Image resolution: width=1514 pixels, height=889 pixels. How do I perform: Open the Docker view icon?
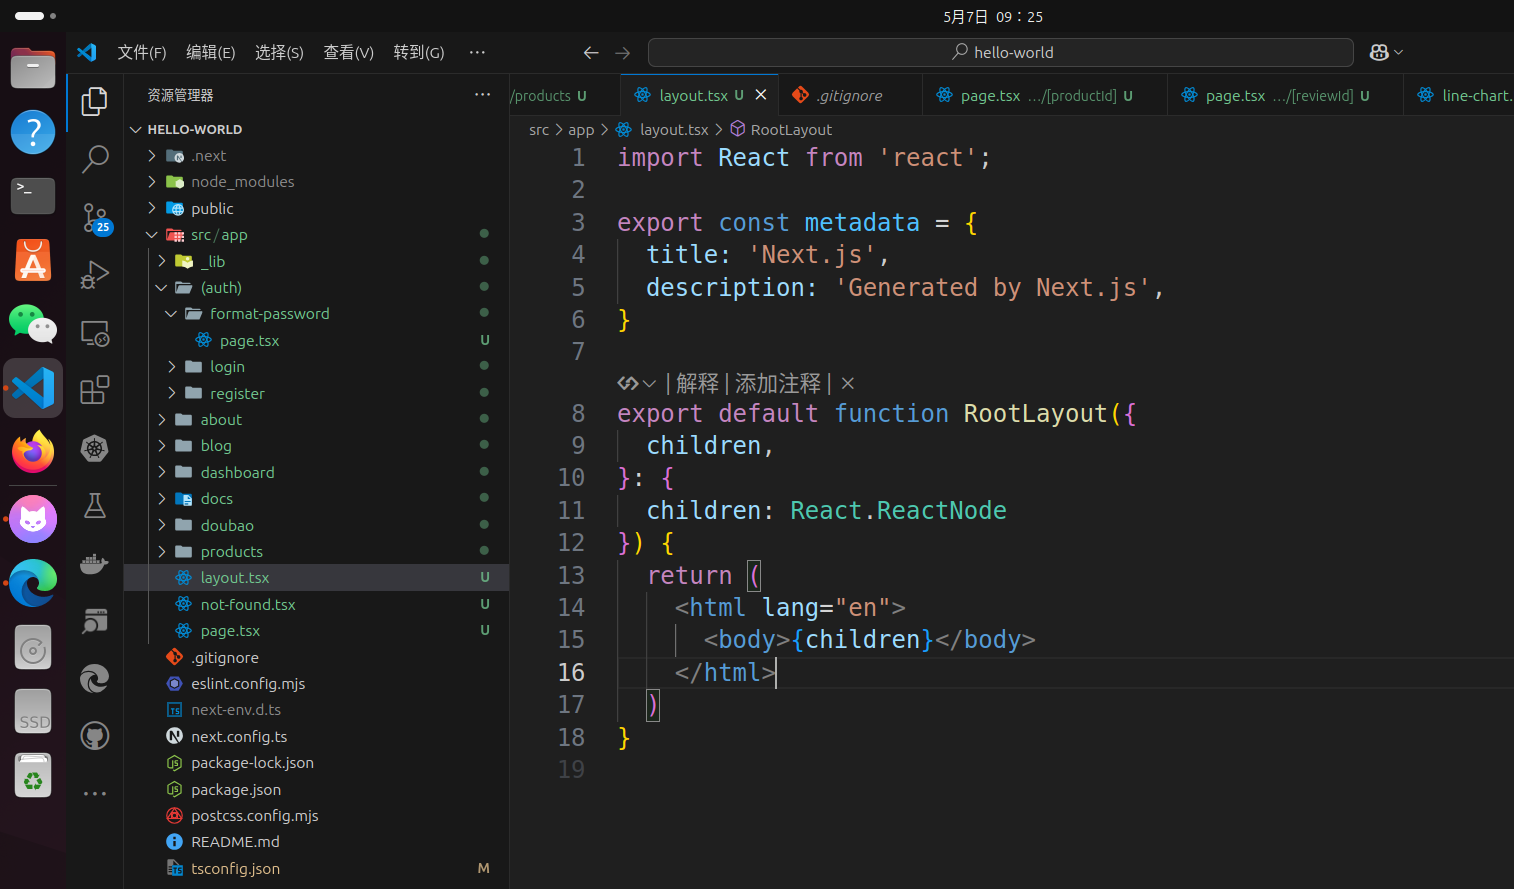pos(95,564)
